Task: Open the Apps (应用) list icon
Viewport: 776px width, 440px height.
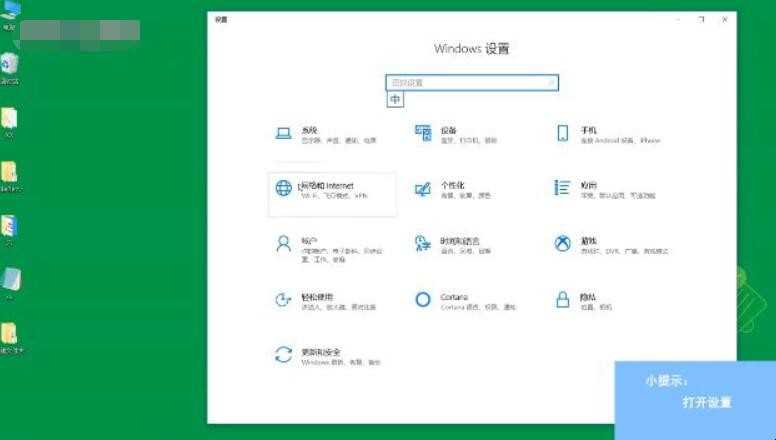Action: [562, 188]
